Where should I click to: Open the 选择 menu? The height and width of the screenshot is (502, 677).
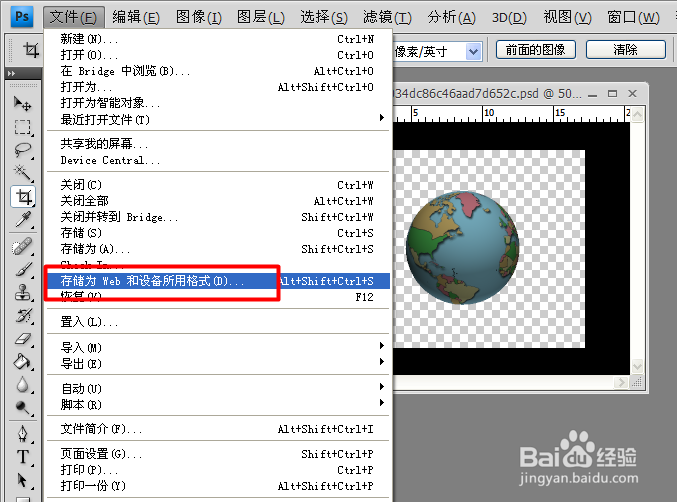click(324, 17)
